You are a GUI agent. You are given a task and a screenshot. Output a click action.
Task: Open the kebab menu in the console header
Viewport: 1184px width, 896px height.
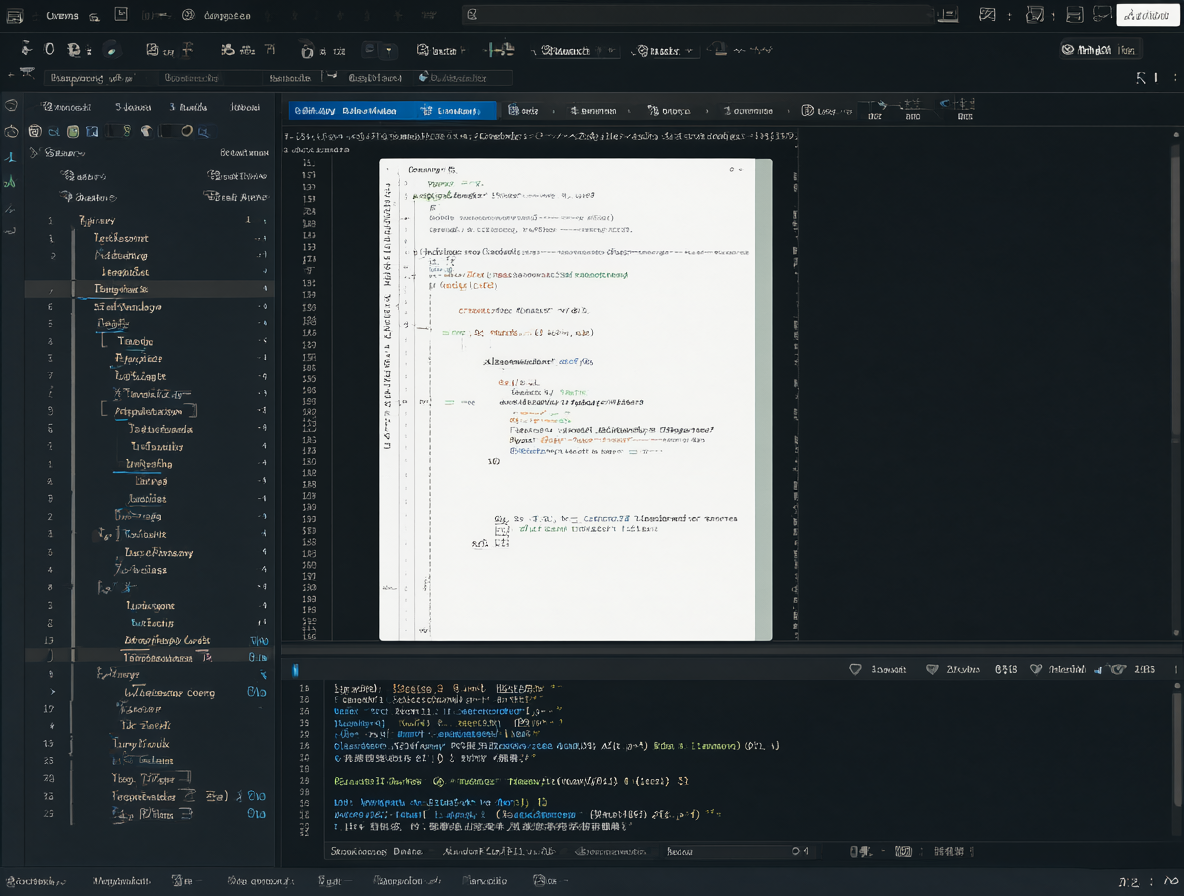[x=1175, y=669]
